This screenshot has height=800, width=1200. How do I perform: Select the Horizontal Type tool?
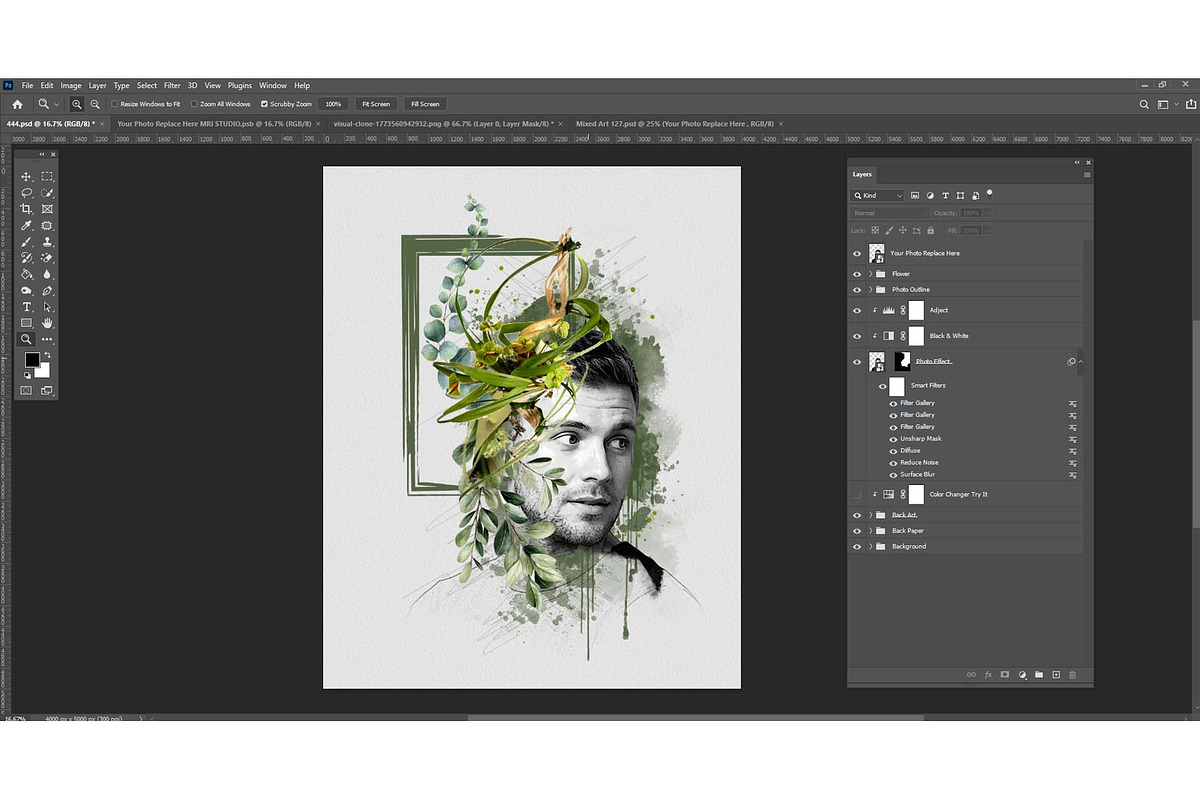pos(27,306)
